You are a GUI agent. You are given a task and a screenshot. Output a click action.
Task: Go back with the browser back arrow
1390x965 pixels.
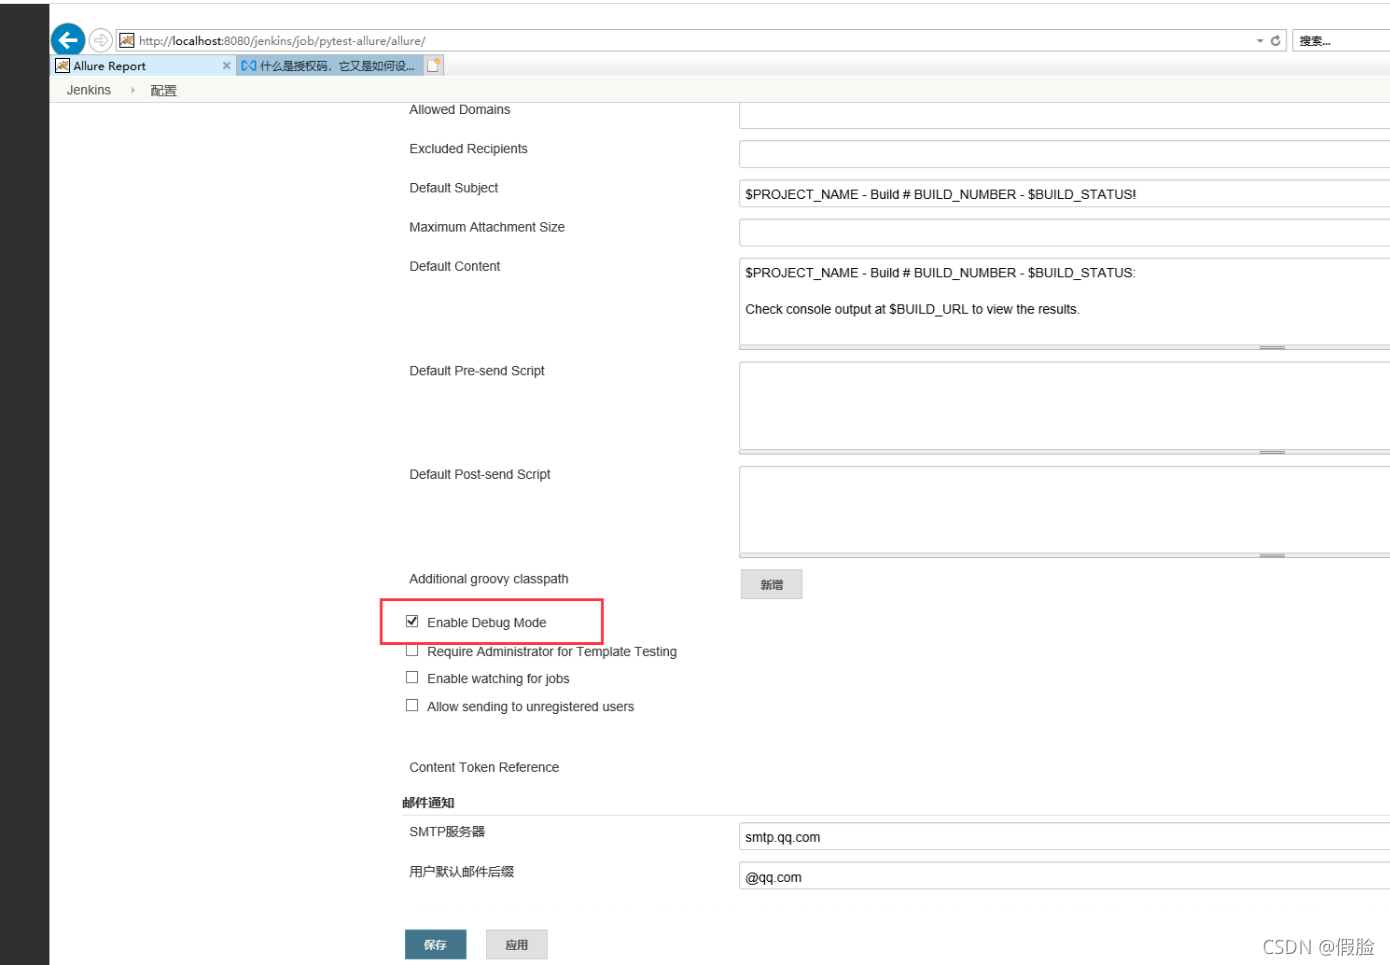(x=68, y=40)
